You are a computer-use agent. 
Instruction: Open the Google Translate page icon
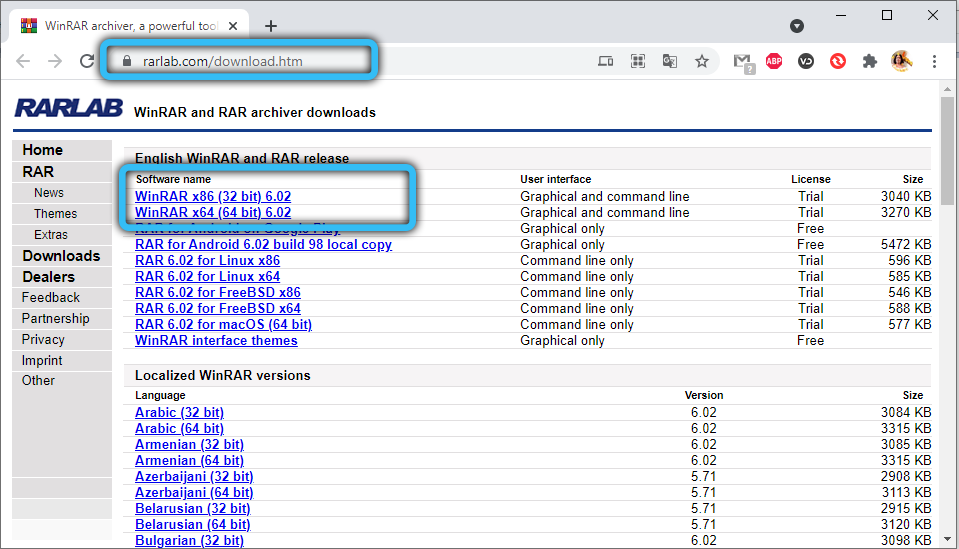(670, 61)
